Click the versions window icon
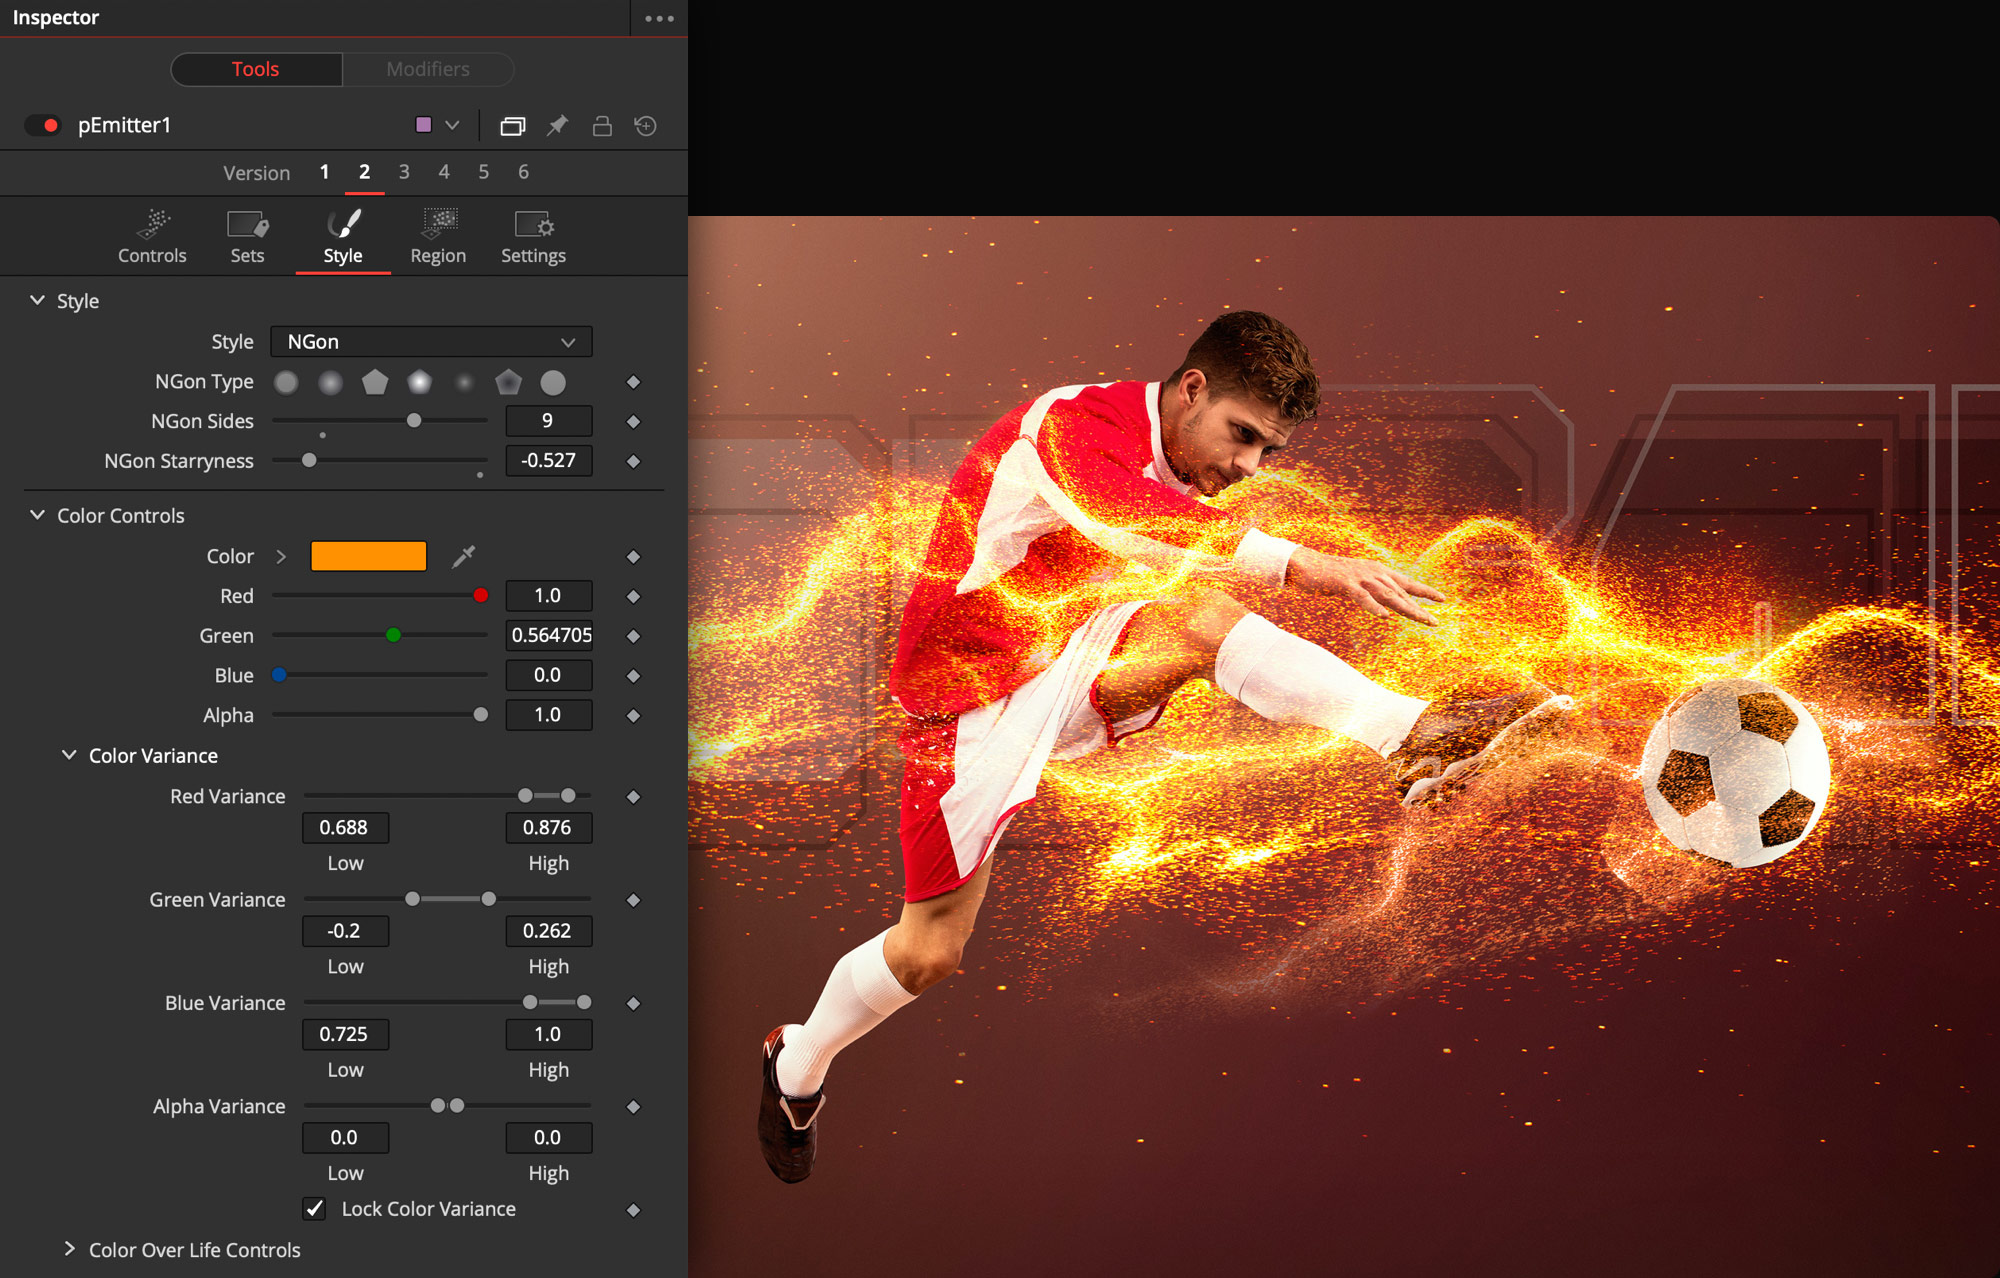 point(512,125)
